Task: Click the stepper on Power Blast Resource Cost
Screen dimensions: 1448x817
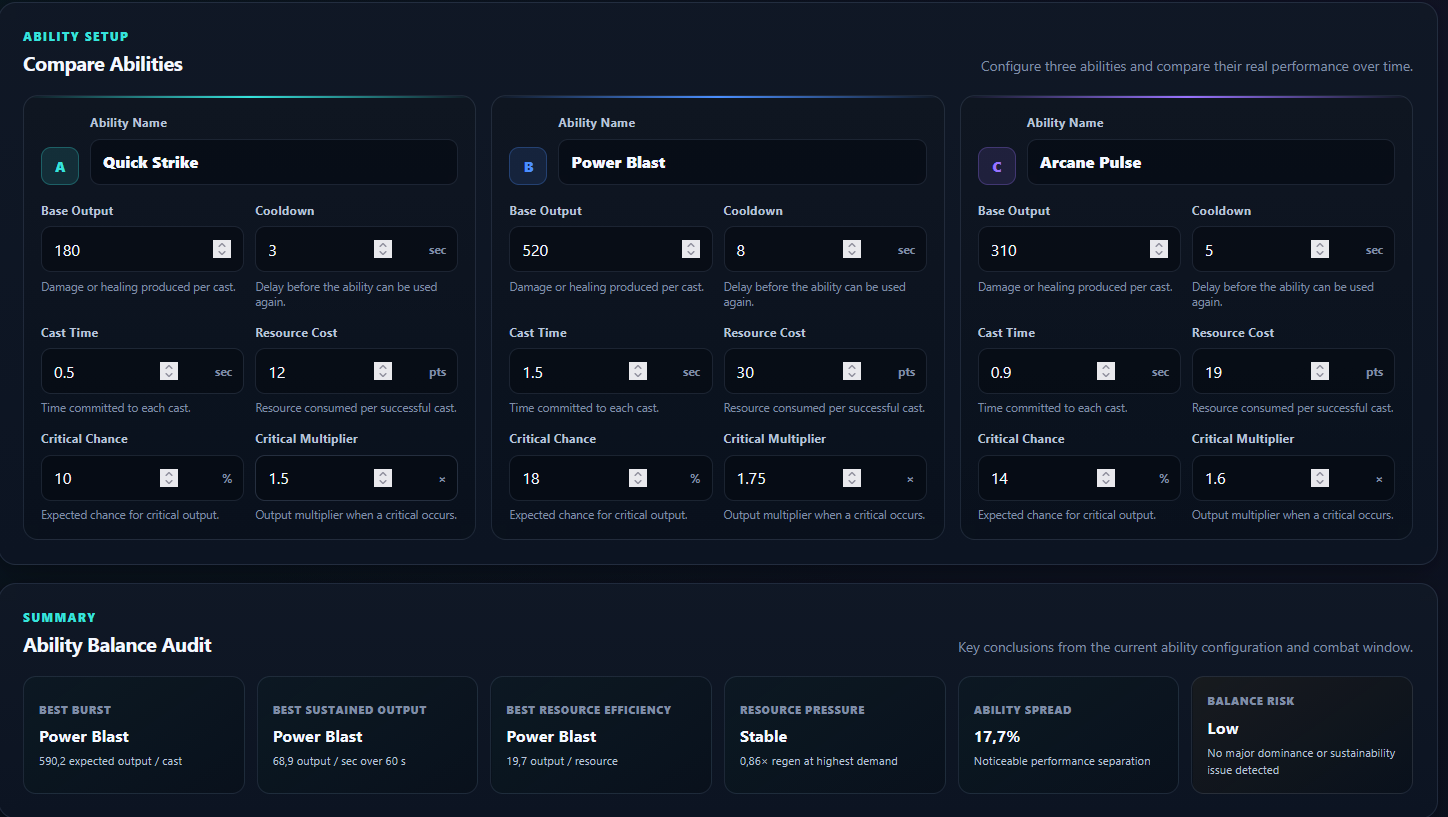Action: coord(851,371)
